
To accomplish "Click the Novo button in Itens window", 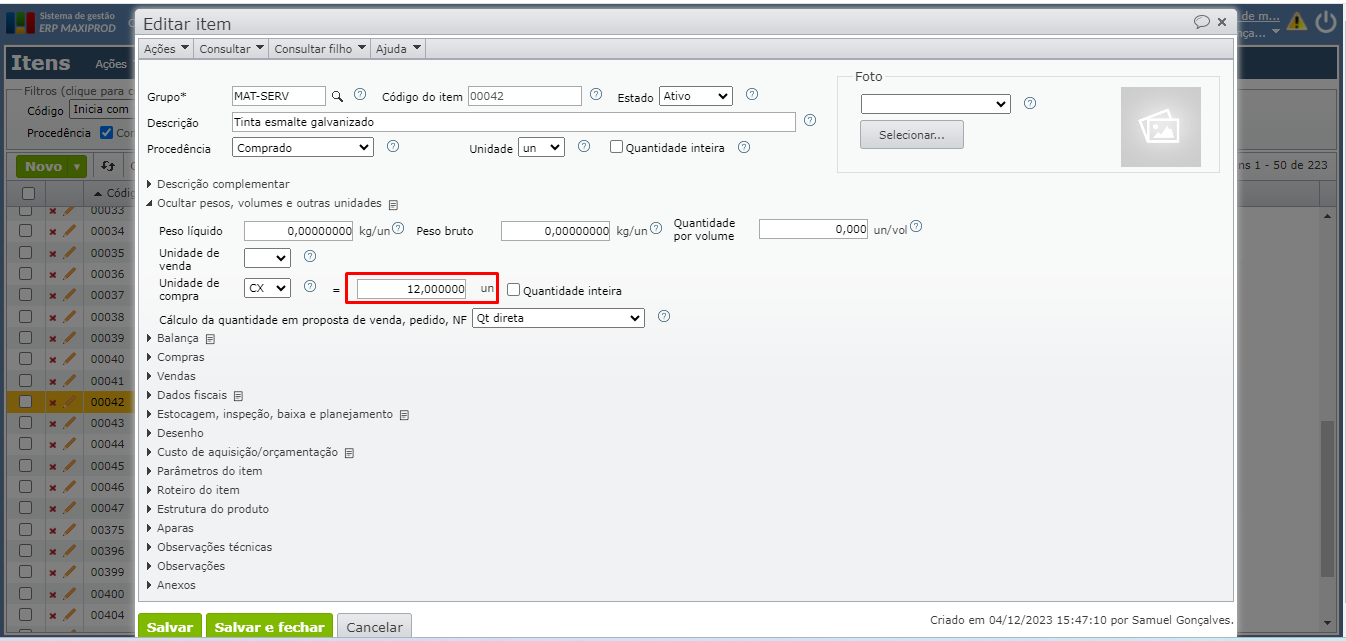I will pos(51,166).
